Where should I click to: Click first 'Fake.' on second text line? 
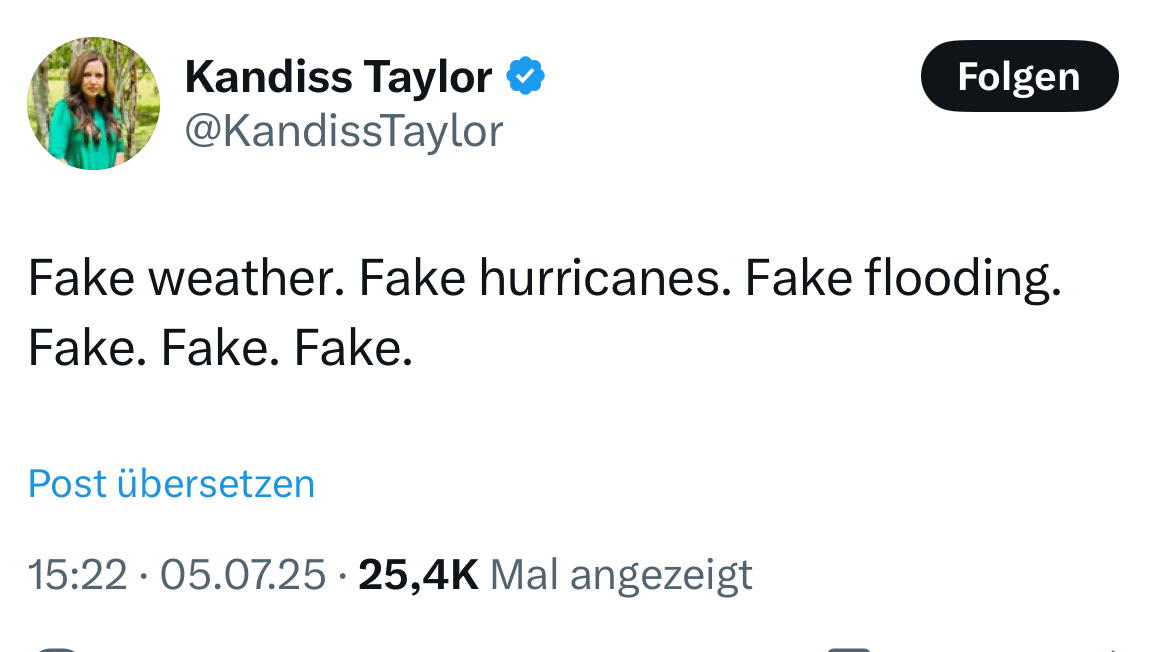tap(87, 347)
